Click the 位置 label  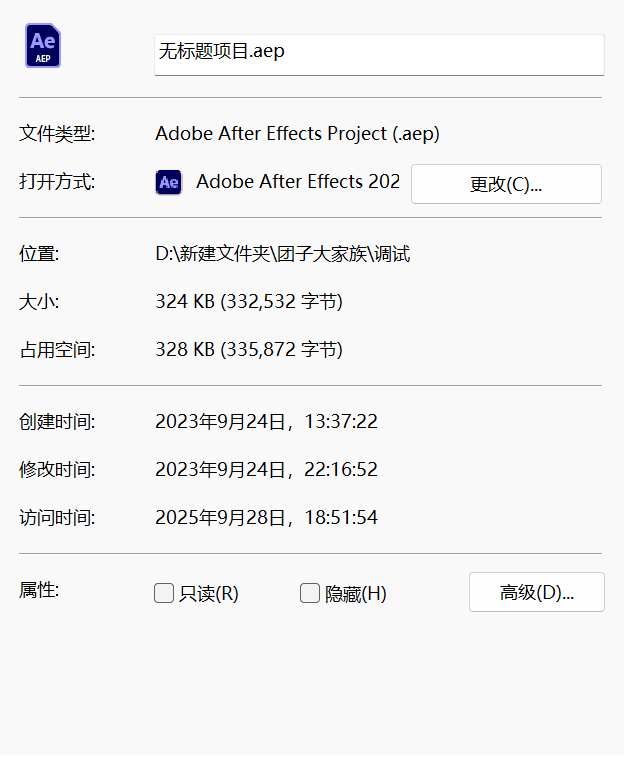click(40, 254)
